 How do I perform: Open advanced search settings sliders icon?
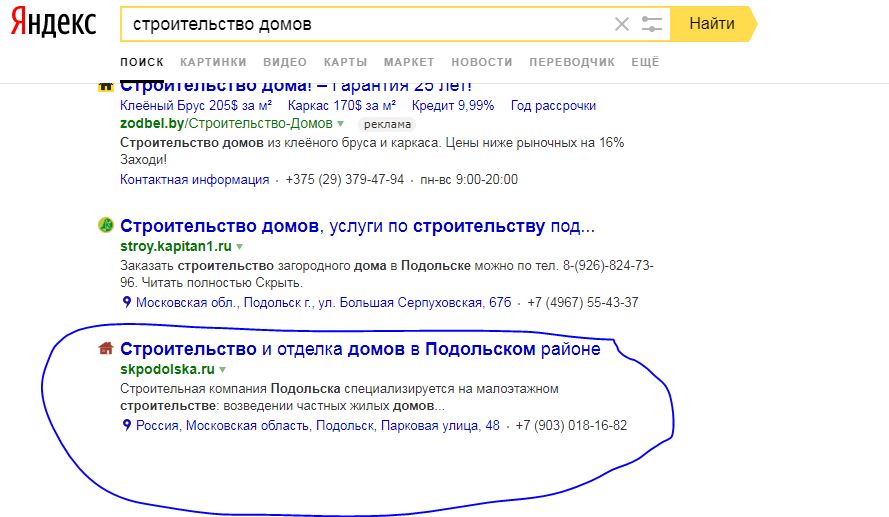point(651,24)
